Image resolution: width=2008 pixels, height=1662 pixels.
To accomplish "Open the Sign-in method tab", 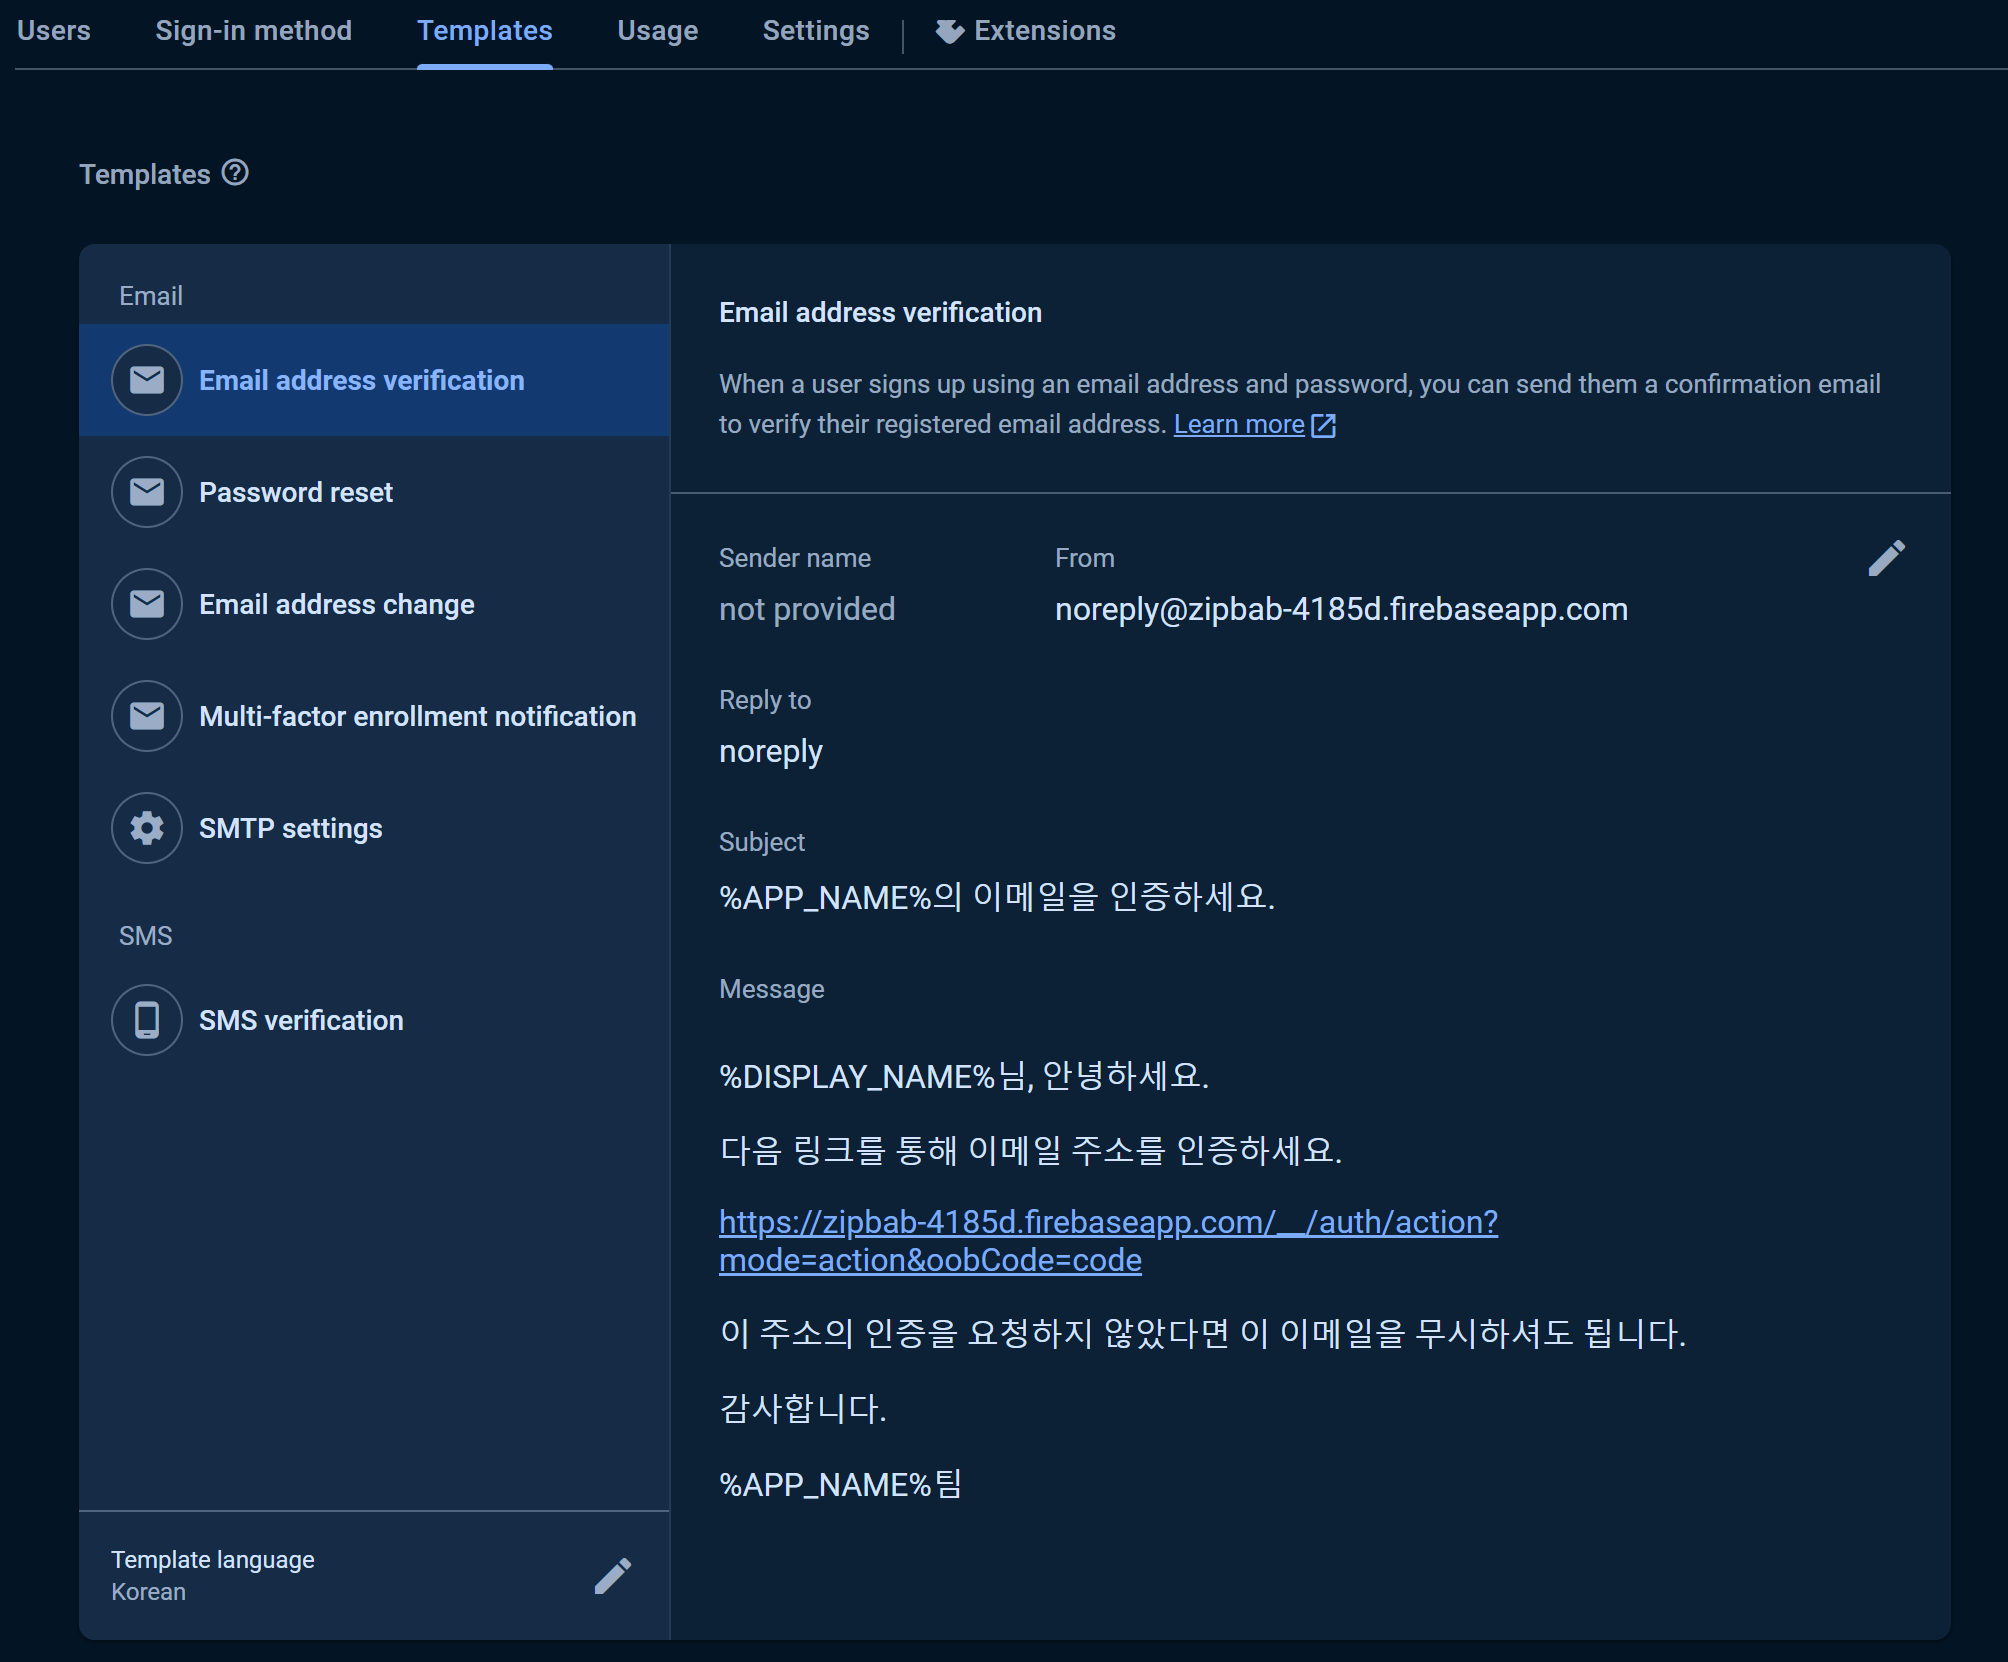I will tap(253, 31).
